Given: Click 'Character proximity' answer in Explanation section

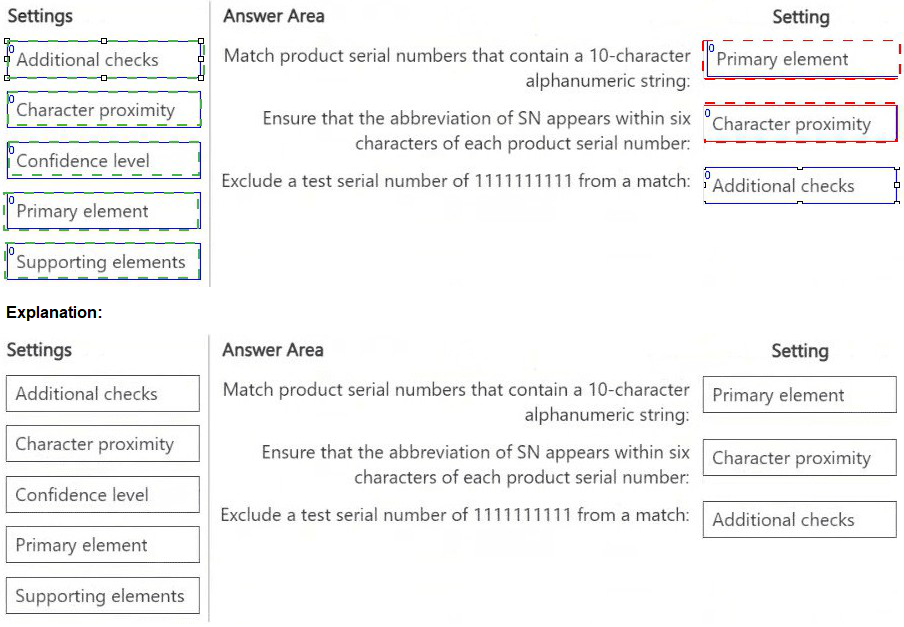Looking at the screenshot, I should tap(799, 458).
